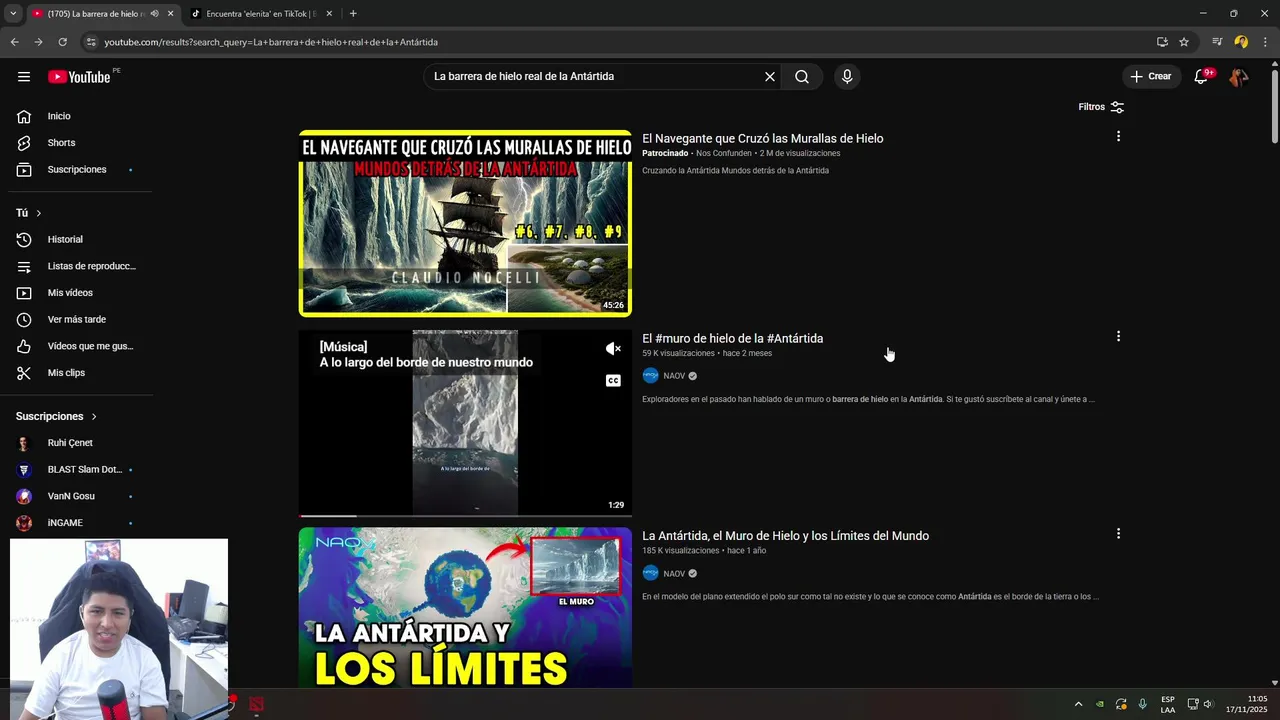
Task: Go to the YouTube home logo
Action: tap(79, 77)
